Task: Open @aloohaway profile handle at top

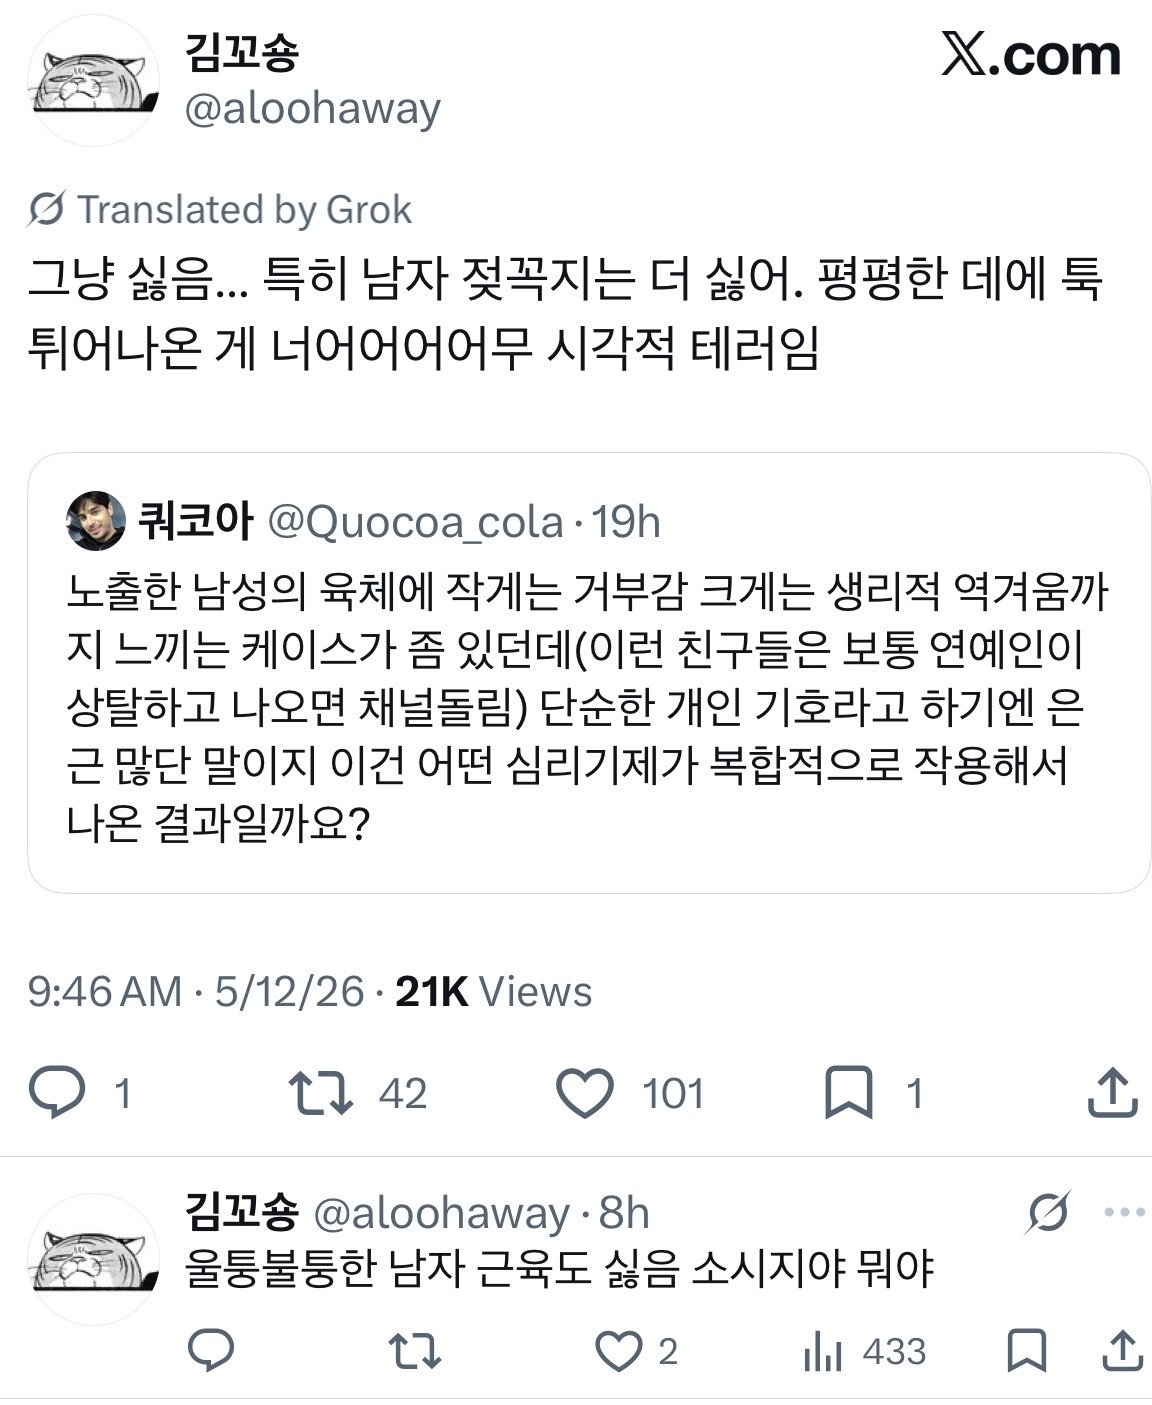Action: 312,108
